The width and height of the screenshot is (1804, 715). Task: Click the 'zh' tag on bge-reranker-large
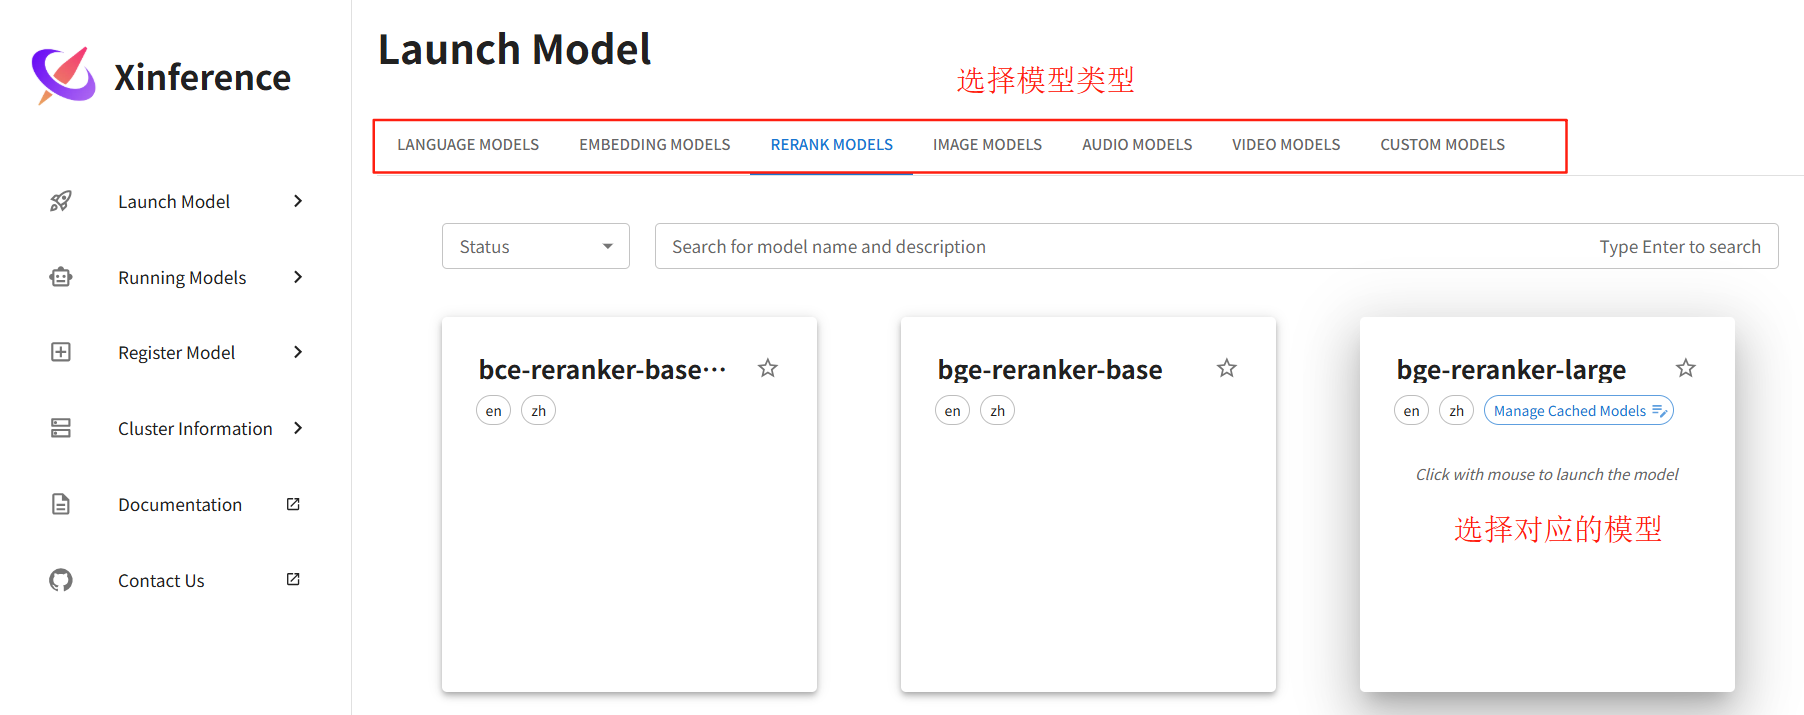point(1456,411)
